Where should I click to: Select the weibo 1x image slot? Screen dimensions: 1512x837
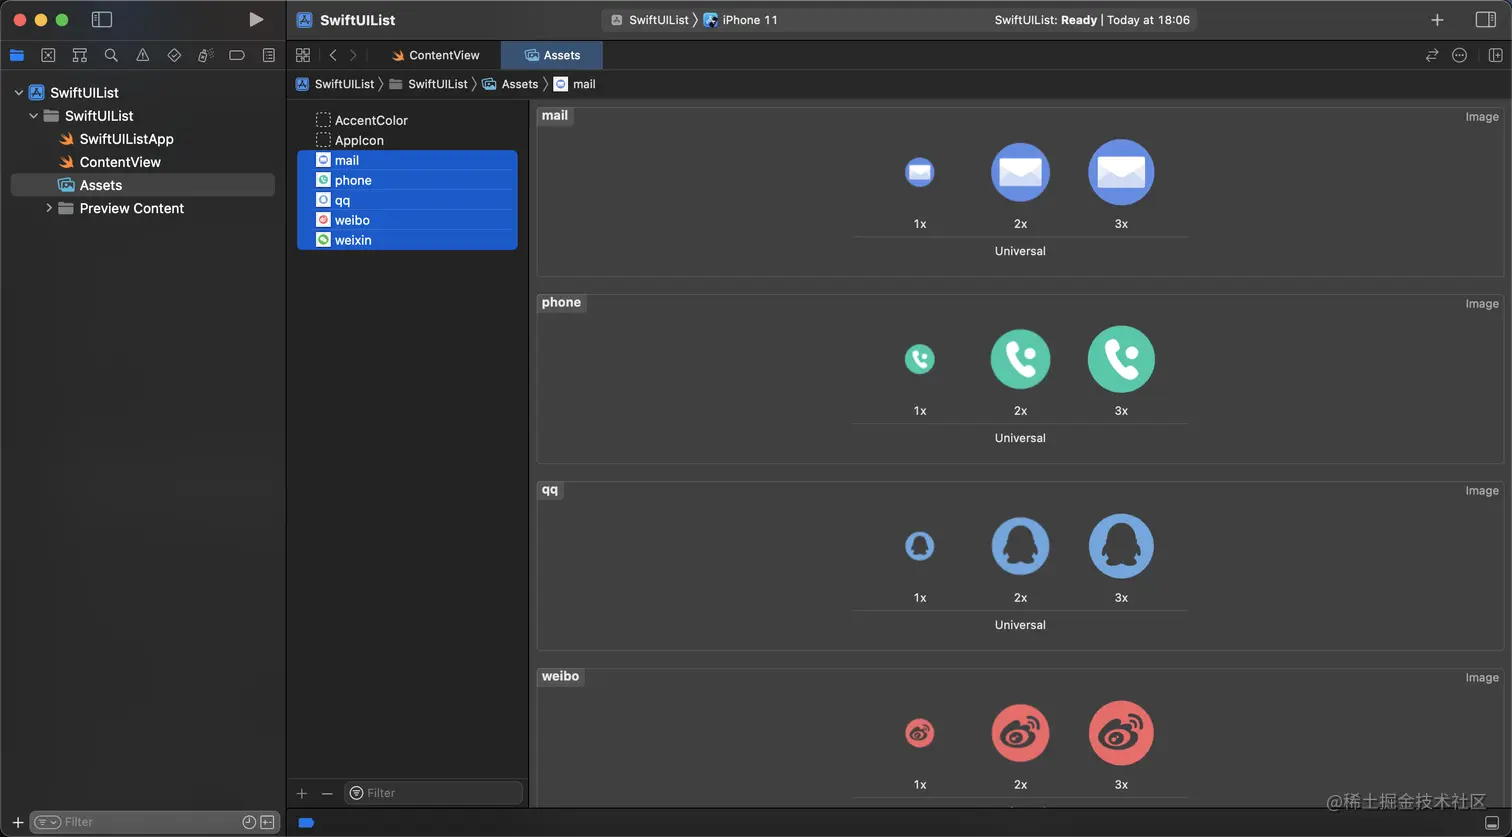point(920,733)
